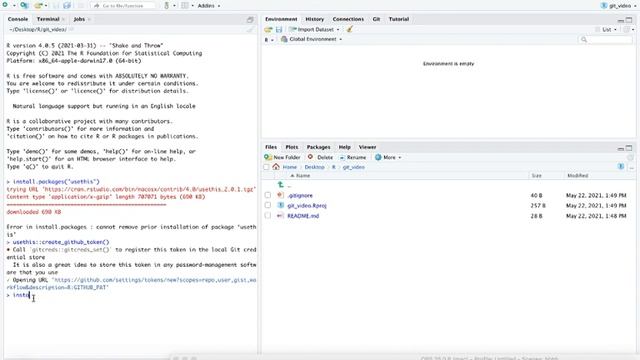Click the console pop-out window icon
The image size is (640, 360).
250,20
